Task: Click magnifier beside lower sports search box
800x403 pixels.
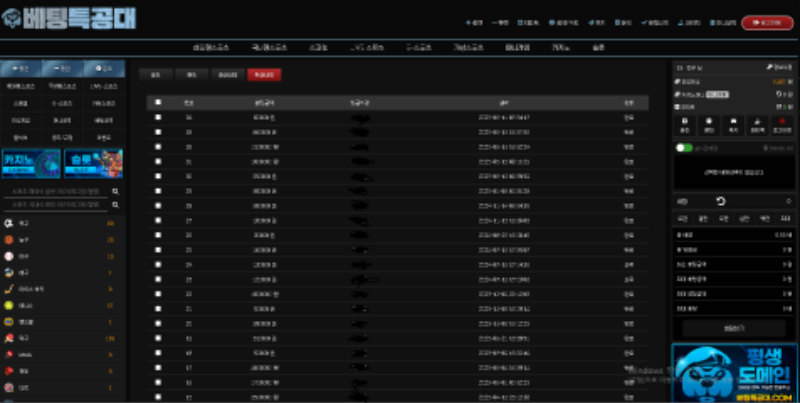Action: pyautogui.click(x=116, y=205)
